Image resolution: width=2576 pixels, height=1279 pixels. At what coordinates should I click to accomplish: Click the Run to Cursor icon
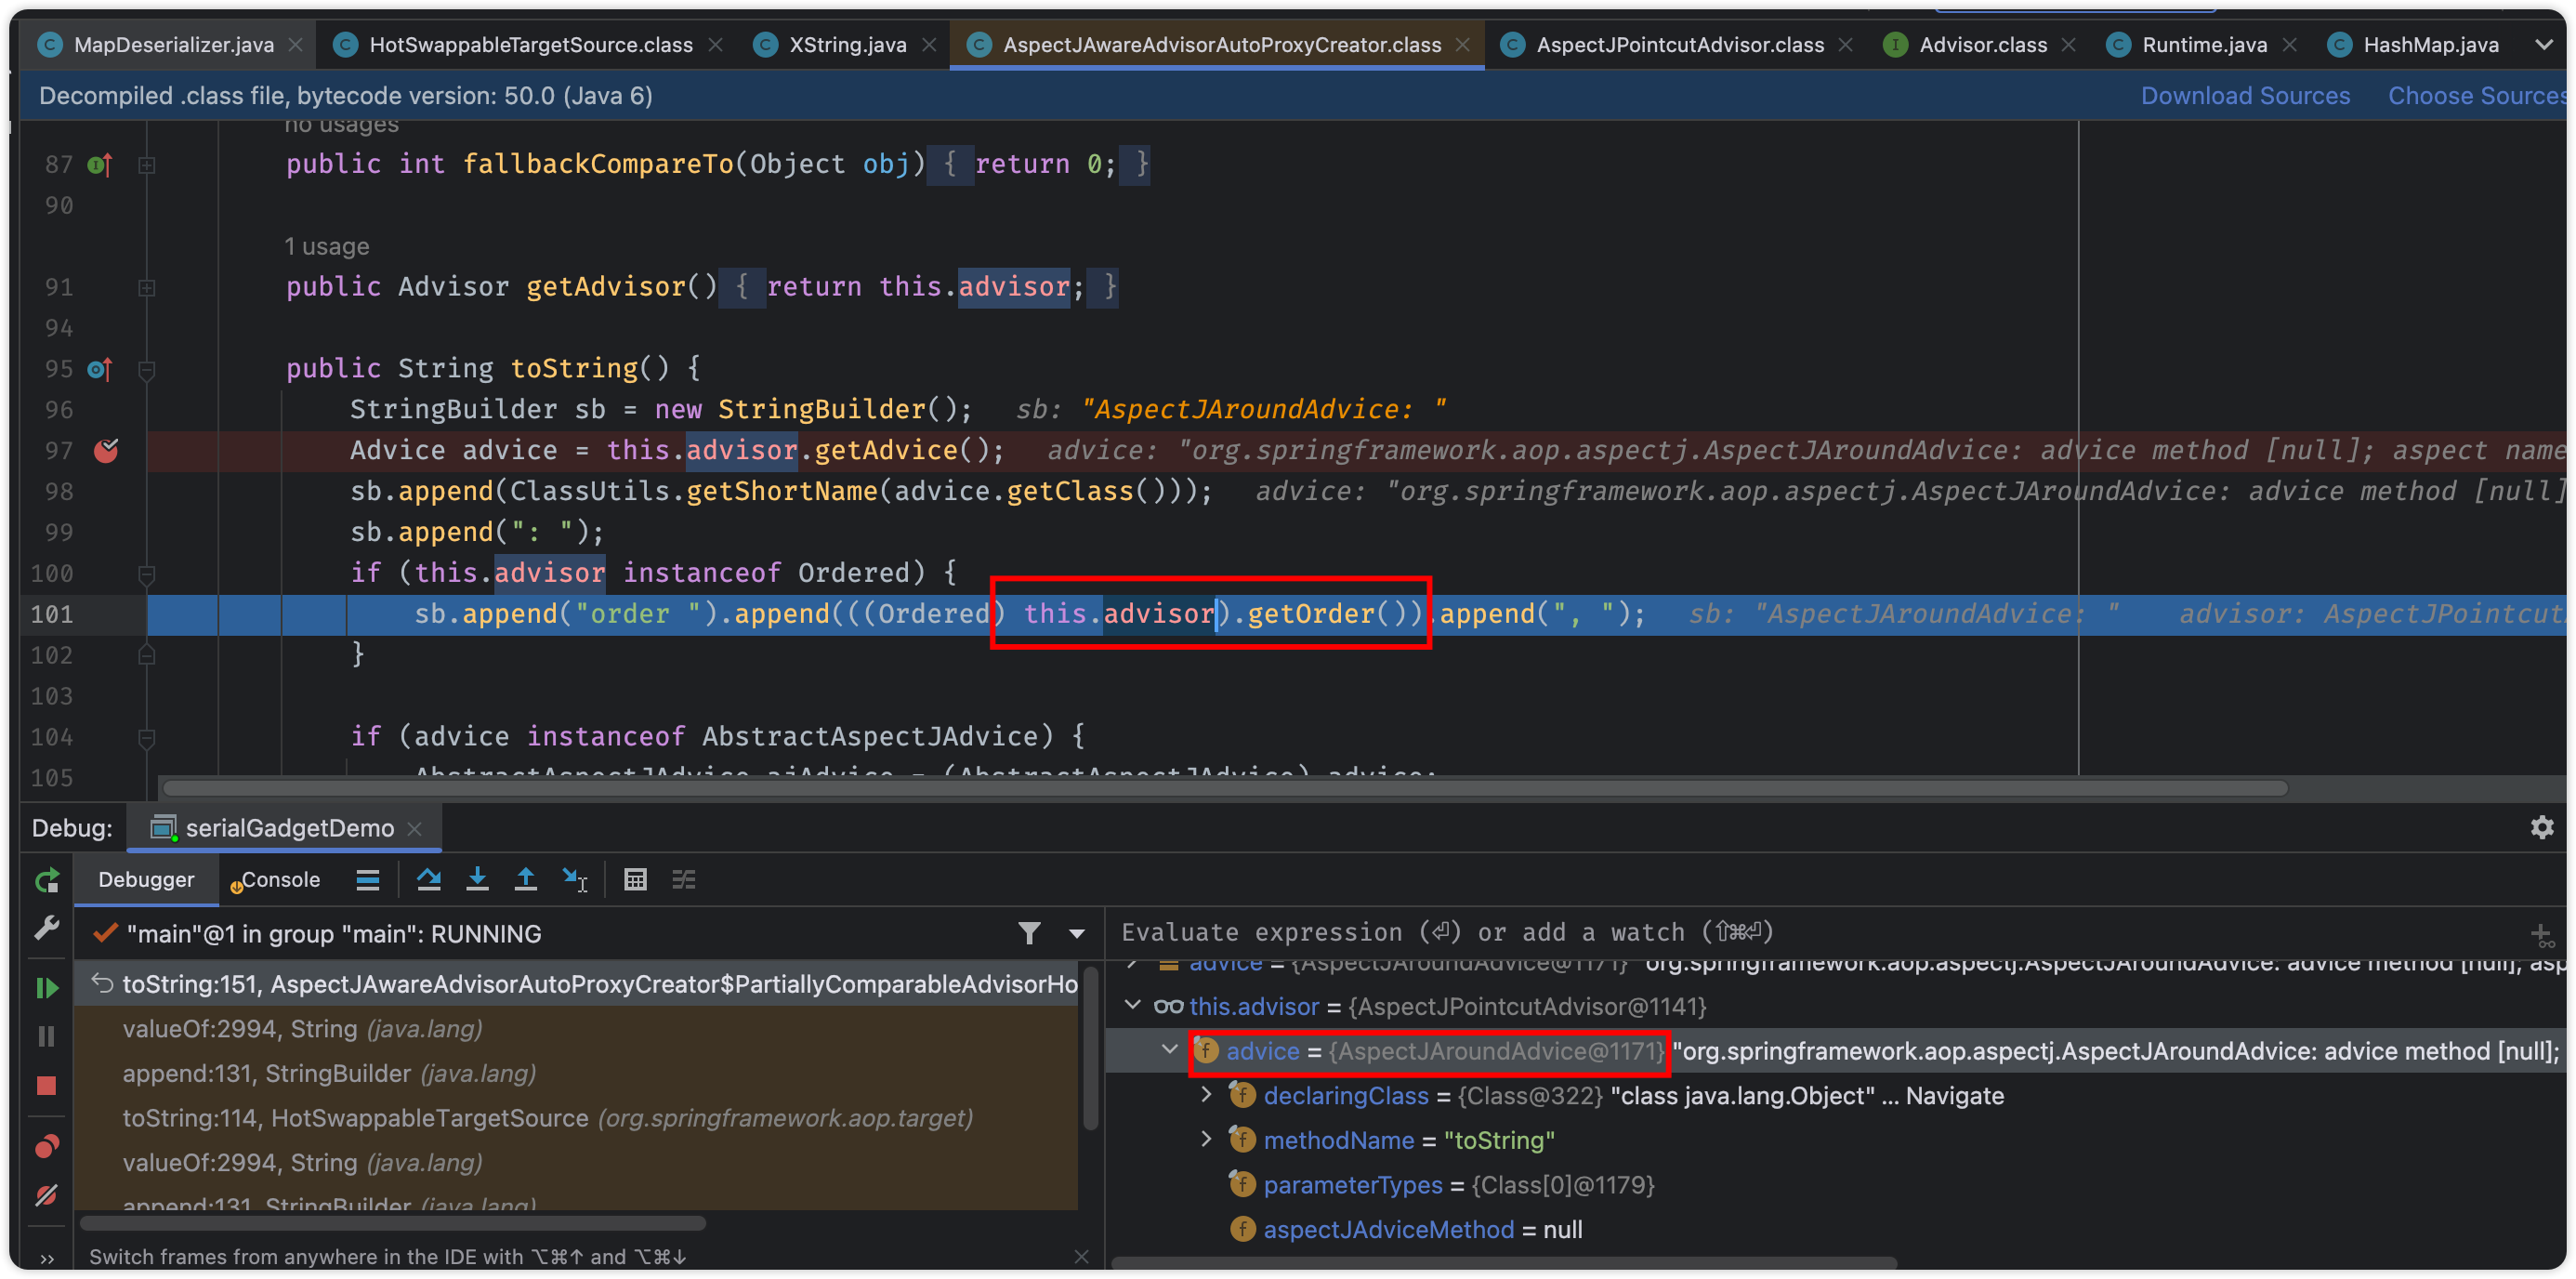click(x=575, y=880)
